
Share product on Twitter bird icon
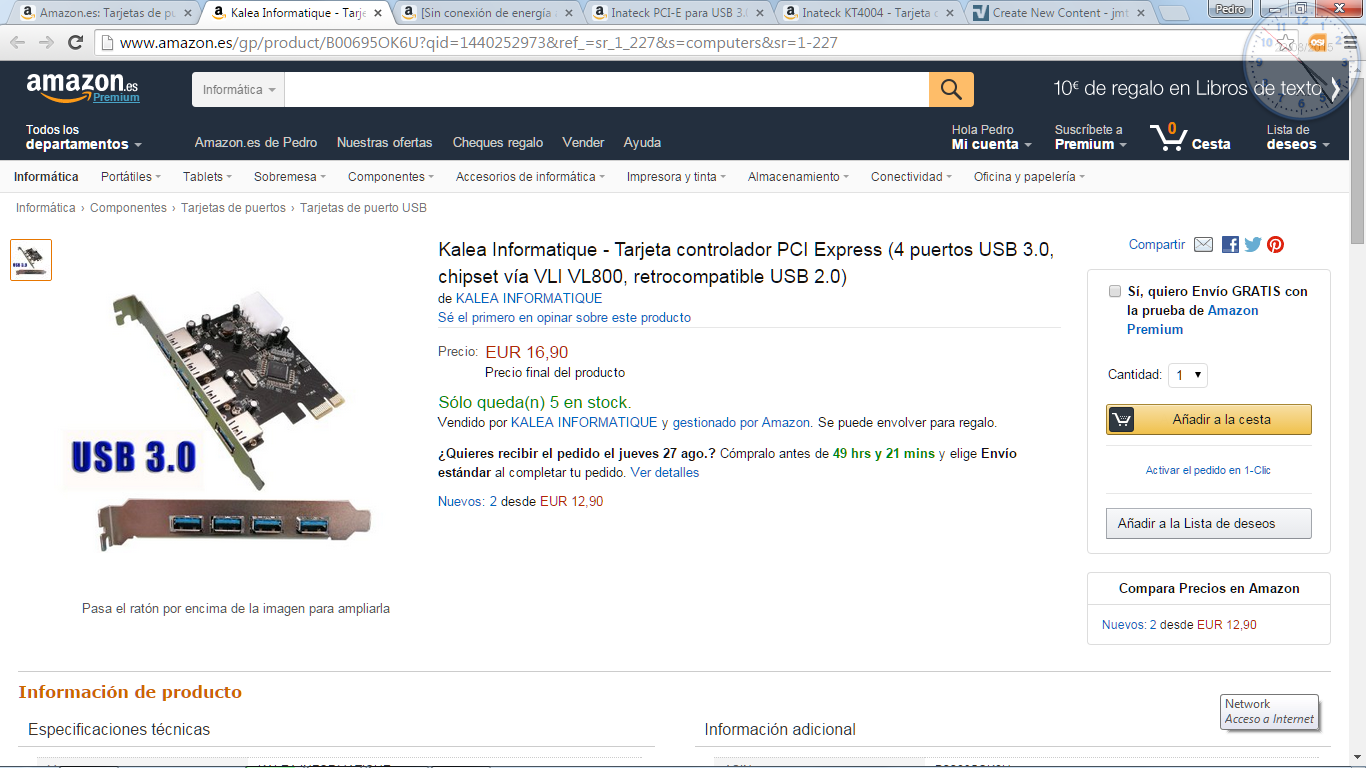(1253, 245)
